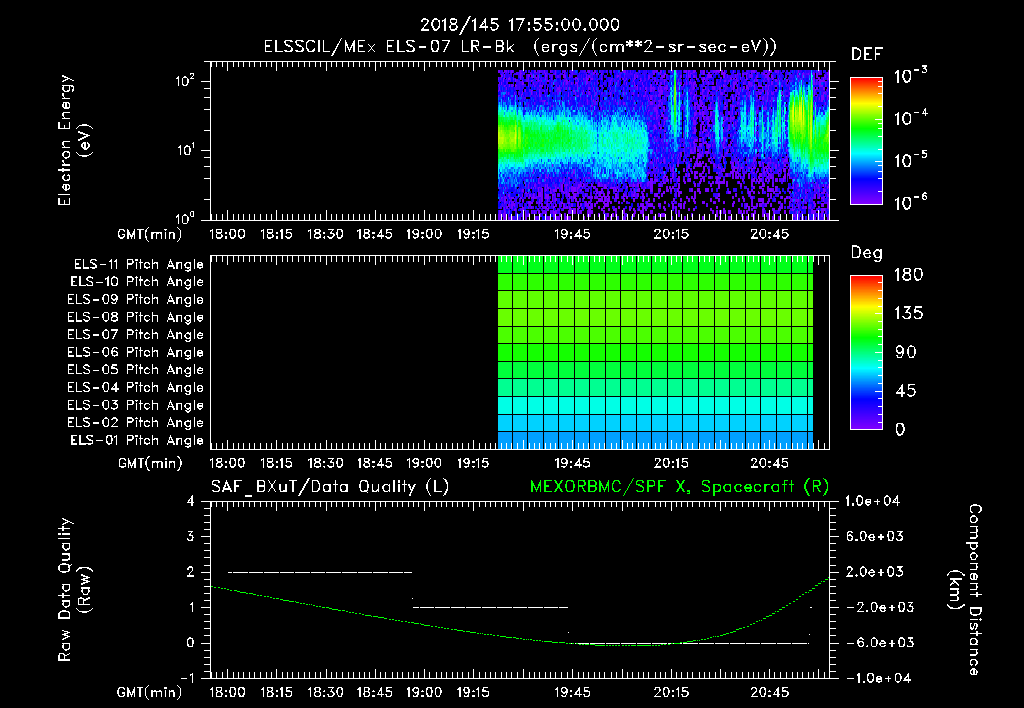The height and width of the screenshot is (708, 1024).
Task: Click the GMT(min) label on the bottom plot
Action: 150,692
